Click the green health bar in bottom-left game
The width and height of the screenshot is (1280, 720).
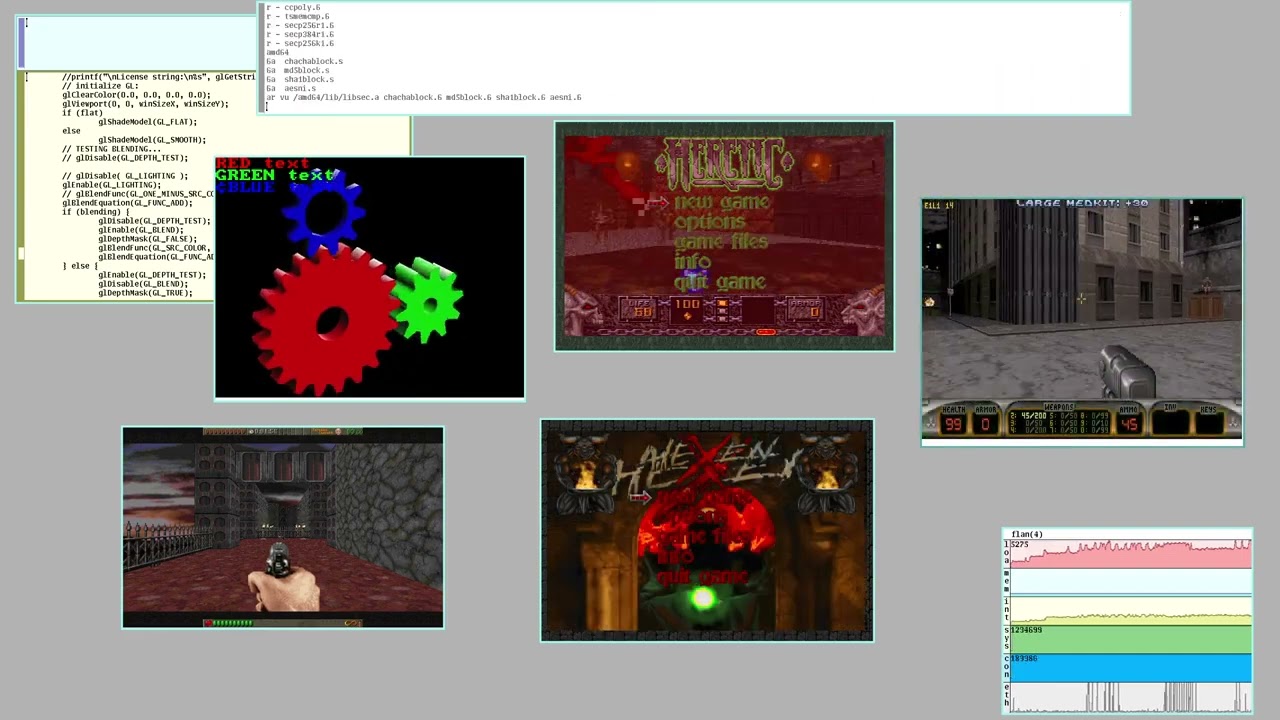click(x=233, y=623)
